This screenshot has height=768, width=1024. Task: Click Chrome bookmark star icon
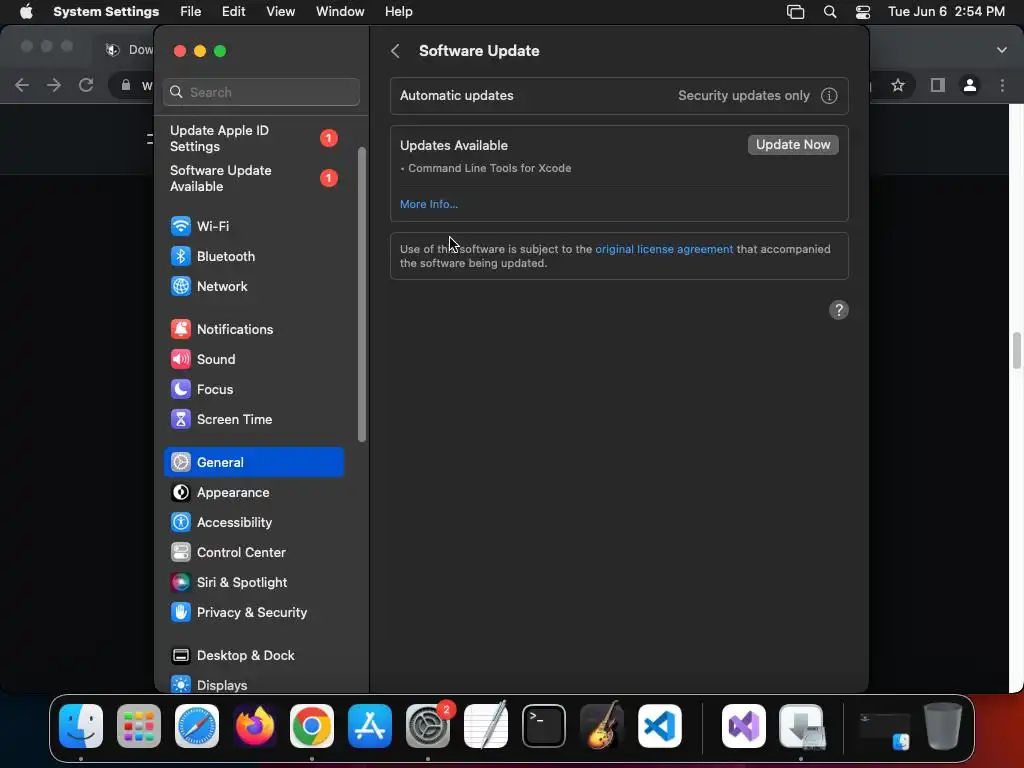[898, 85]
